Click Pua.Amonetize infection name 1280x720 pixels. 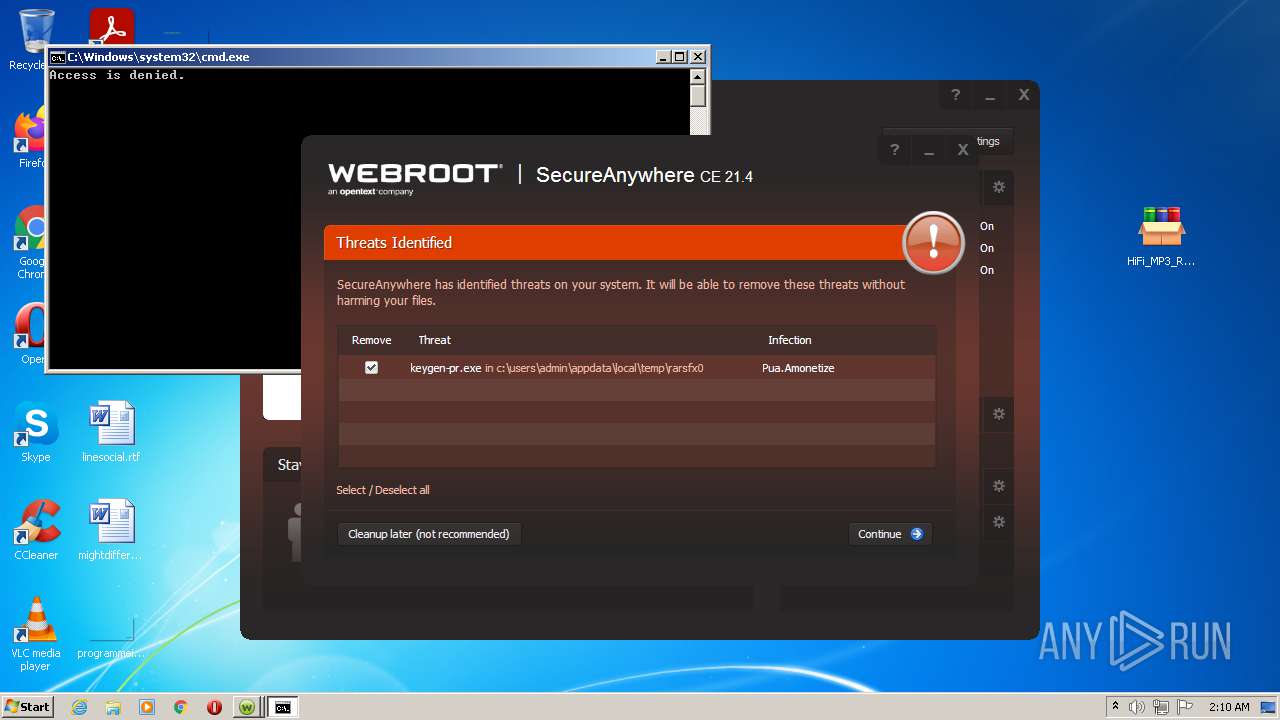pyautogui.click(x=798, y=368)
